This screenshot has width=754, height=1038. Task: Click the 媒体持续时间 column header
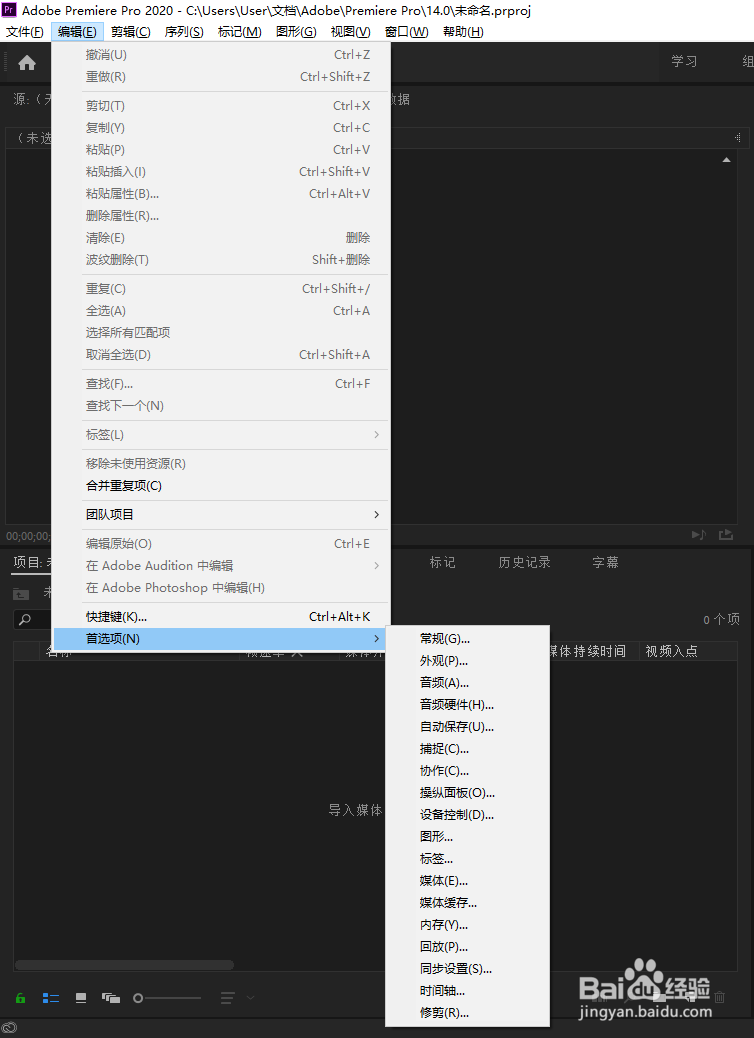(589, 651)
